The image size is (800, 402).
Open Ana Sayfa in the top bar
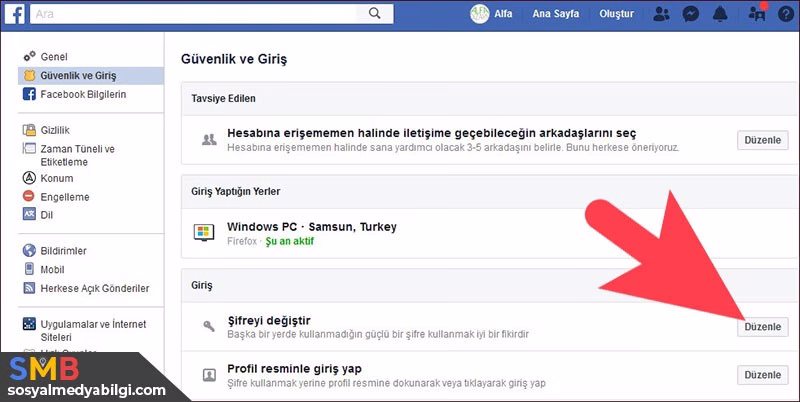coord(556,14)
